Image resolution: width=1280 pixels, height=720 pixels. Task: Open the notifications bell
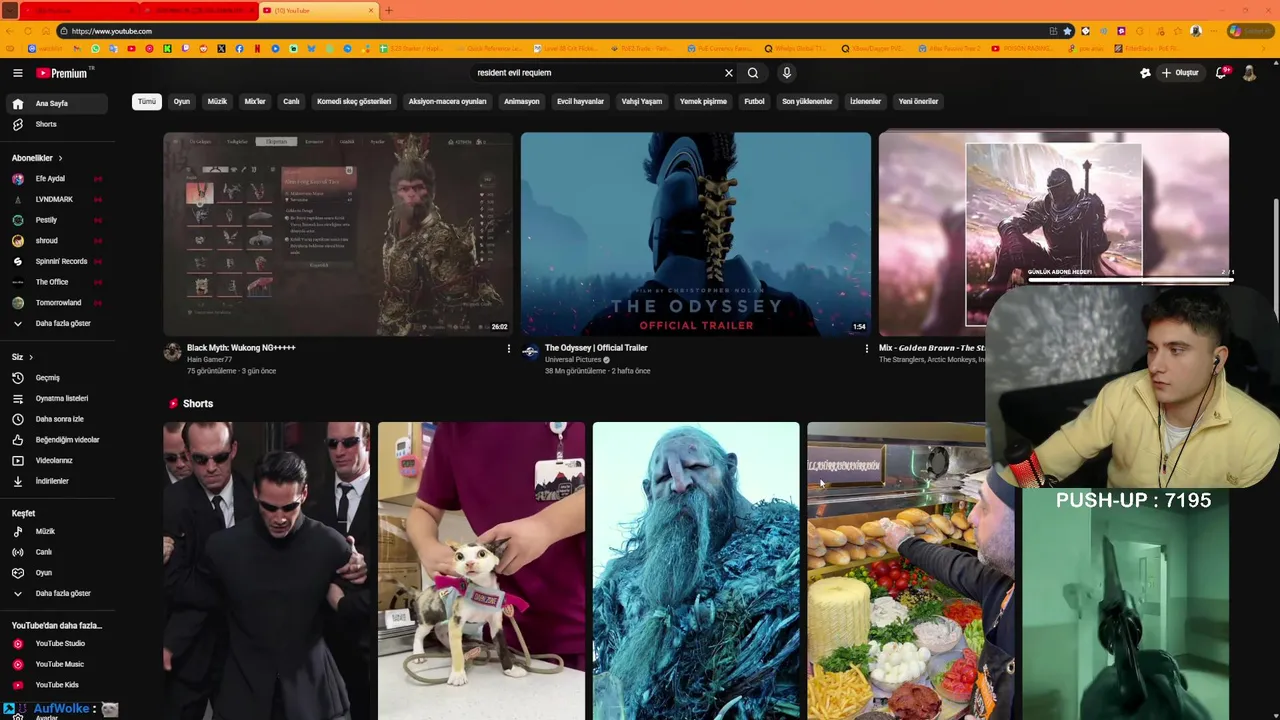point(1222,73)
